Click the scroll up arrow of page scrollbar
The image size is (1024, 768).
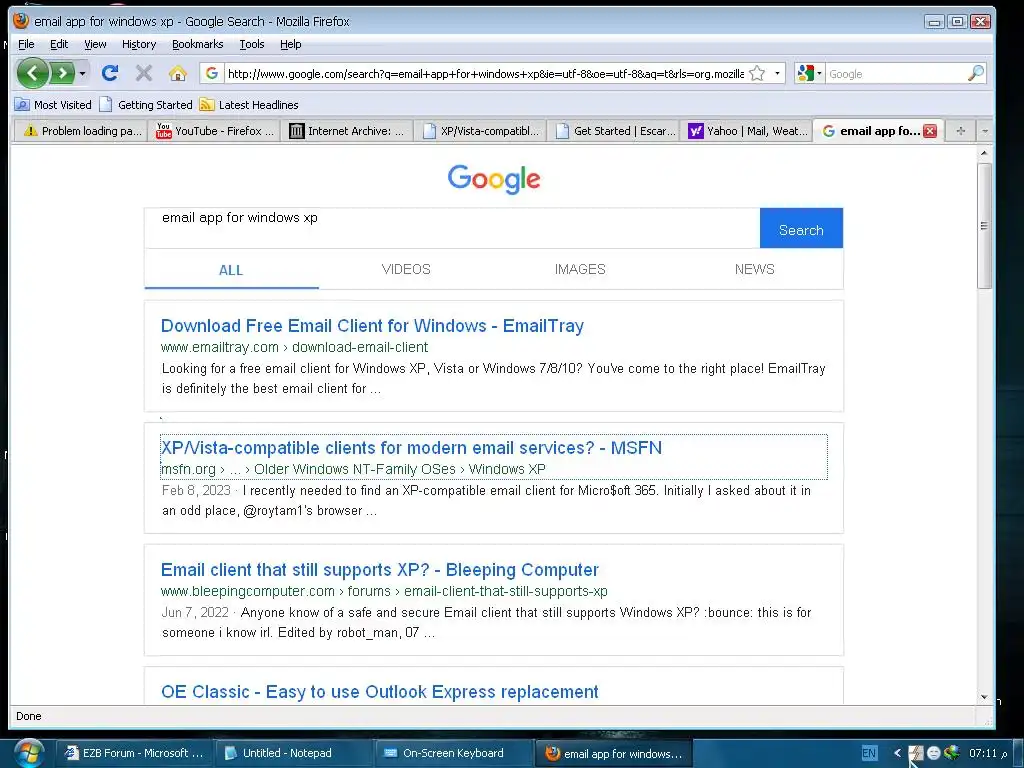[984, 153]
